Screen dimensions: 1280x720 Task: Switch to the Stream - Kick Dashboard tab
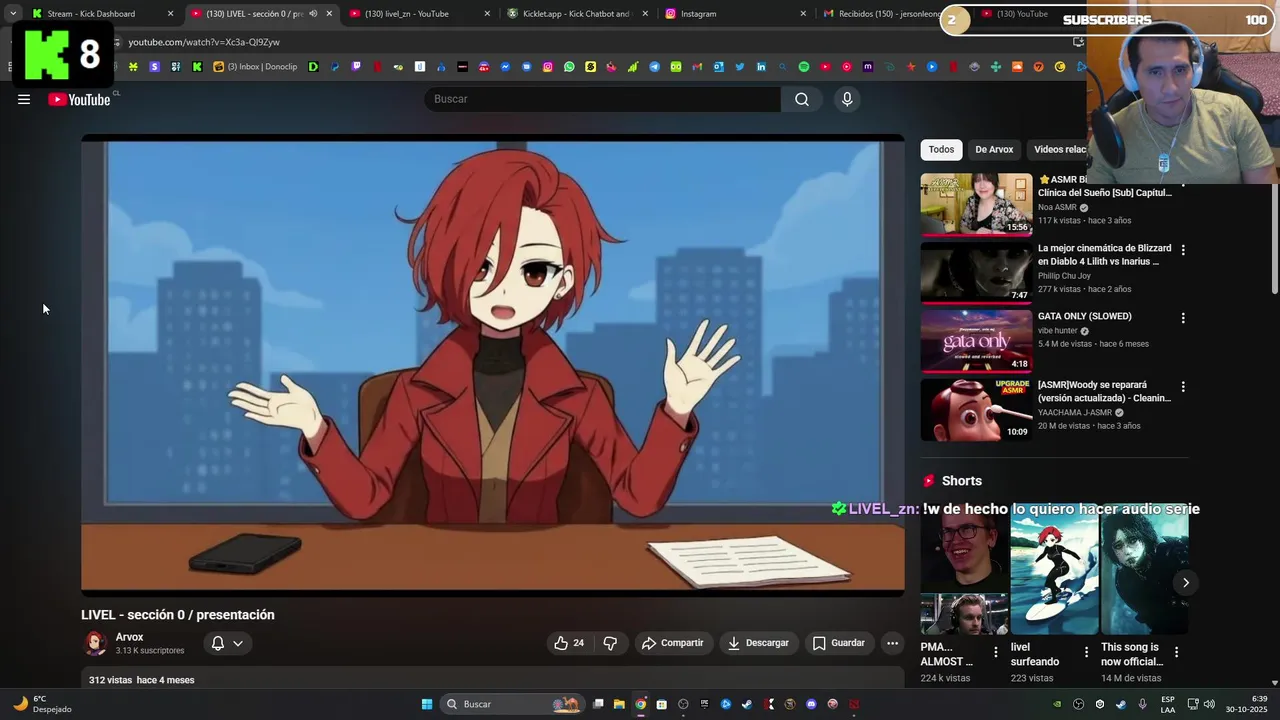point(91,14)
